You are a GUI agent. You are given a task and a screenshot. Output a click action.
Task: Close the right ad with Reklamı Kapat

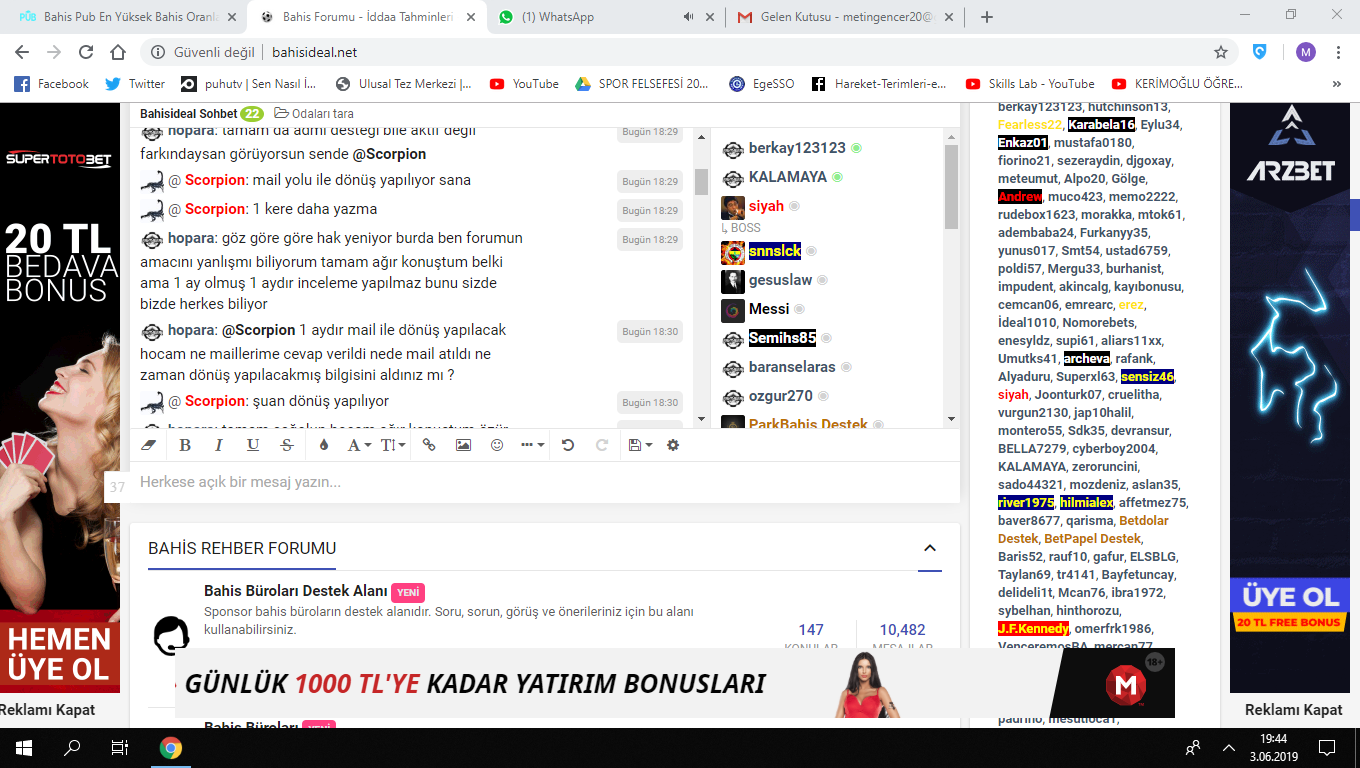tap(1293, 710)
